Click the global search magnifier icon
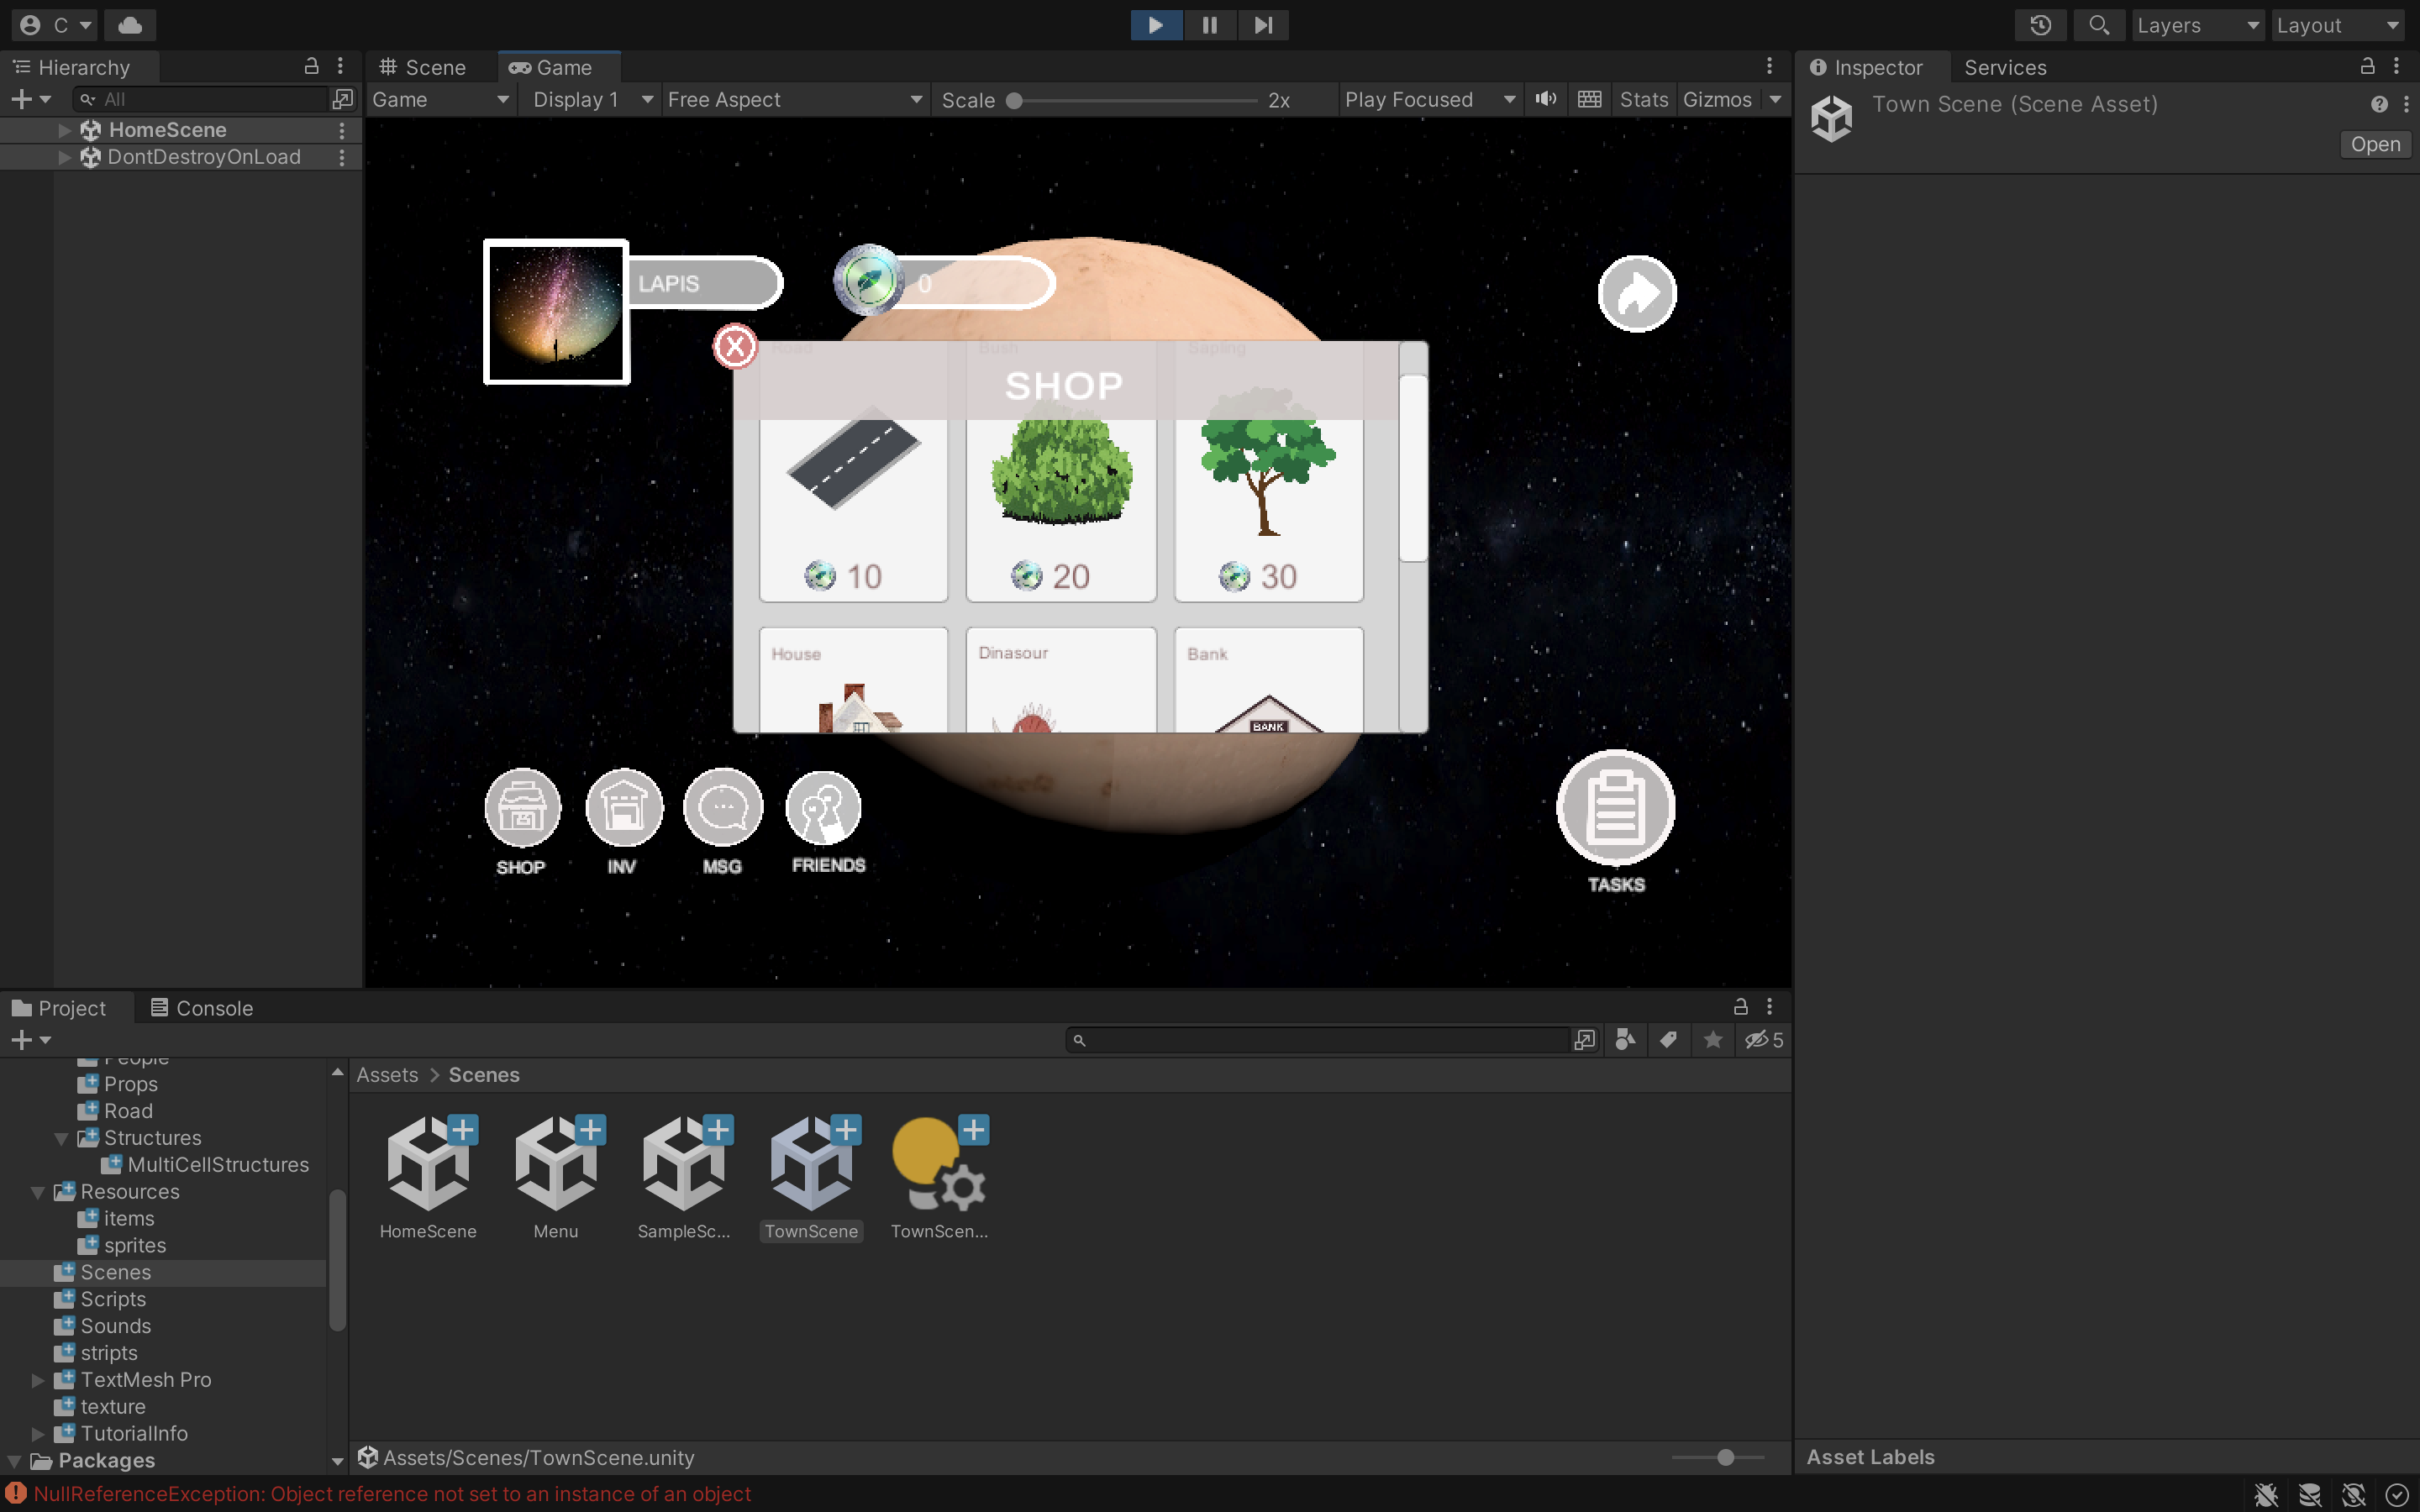Screen dimensions: 2420x1512 point(2098,25)
